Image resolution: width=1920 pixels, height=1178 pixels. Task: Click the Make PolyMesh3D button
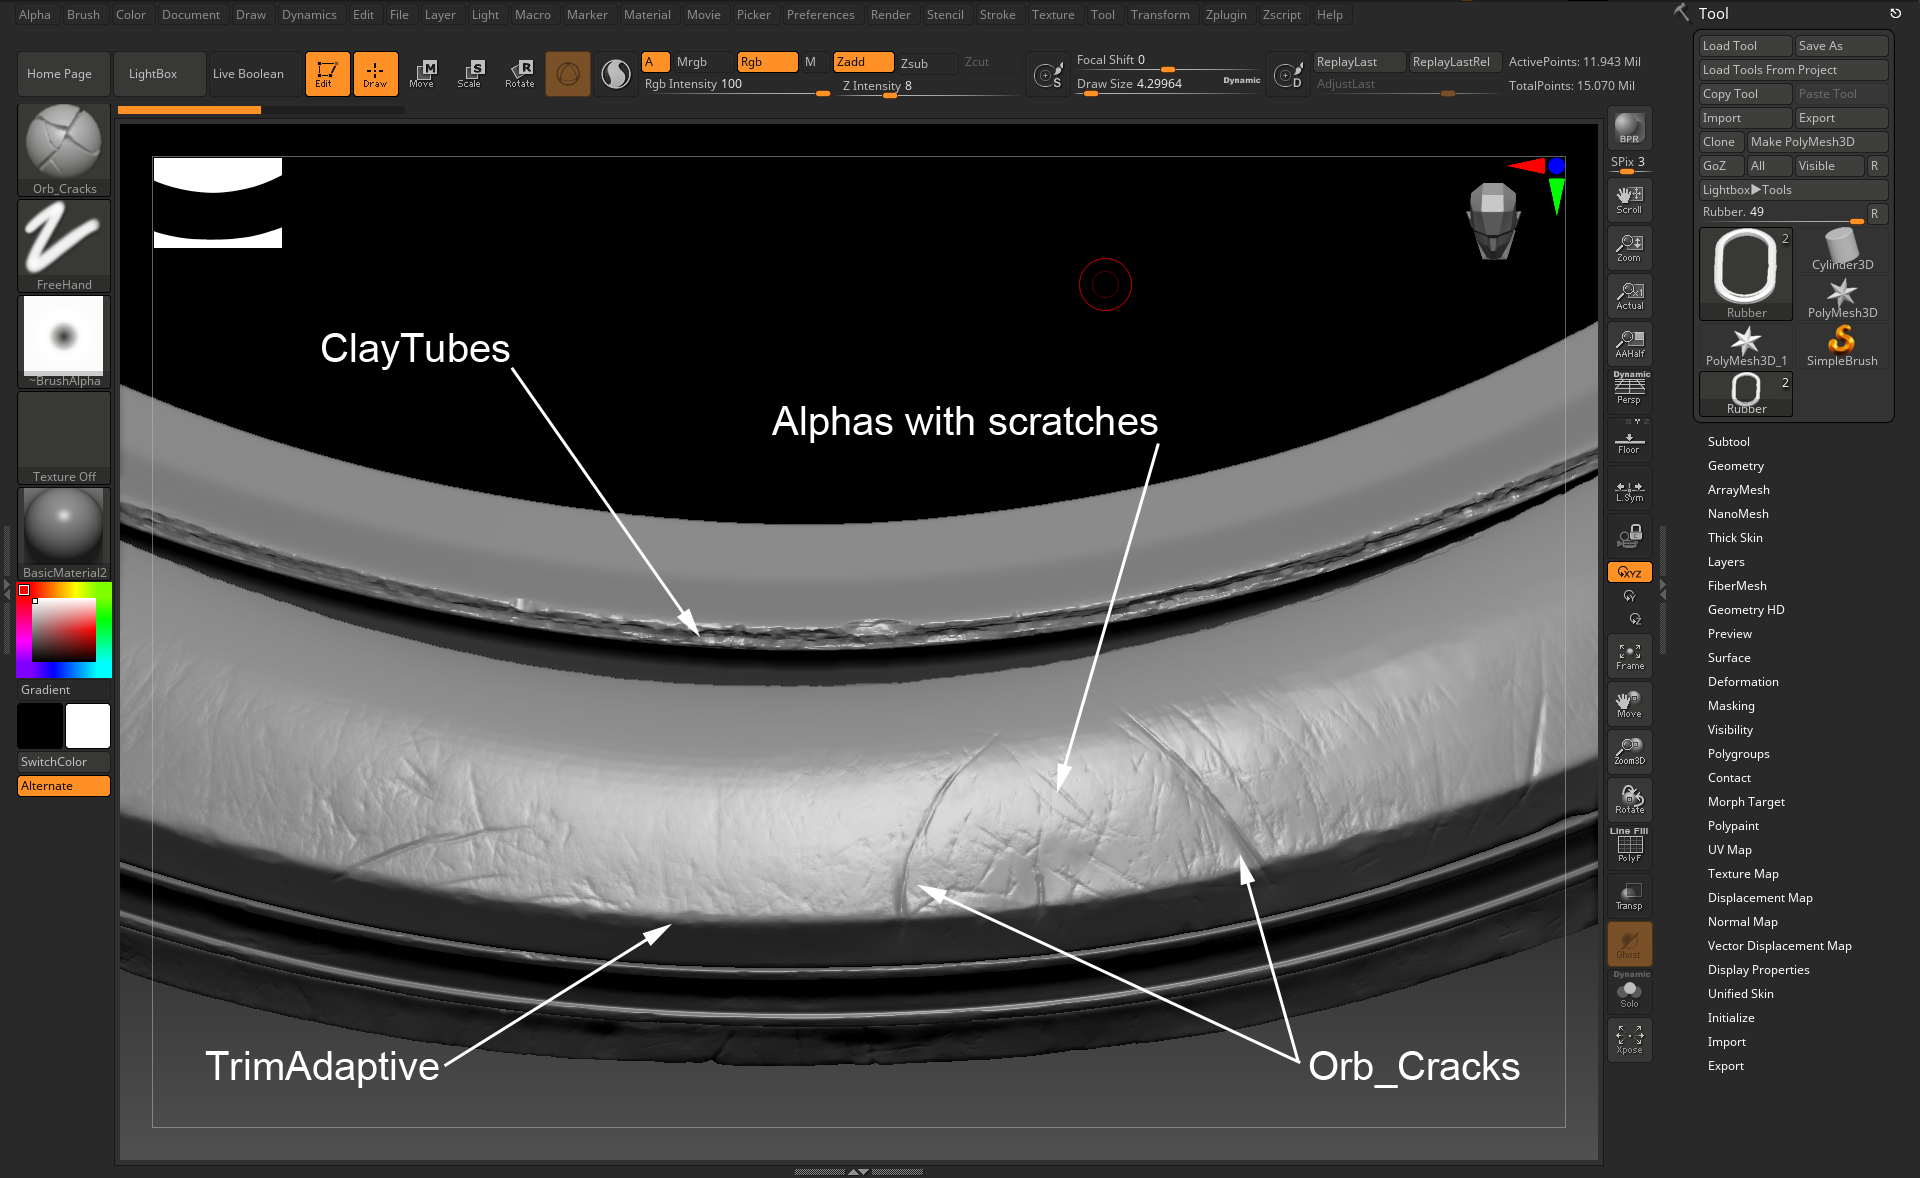[1816, 141]
